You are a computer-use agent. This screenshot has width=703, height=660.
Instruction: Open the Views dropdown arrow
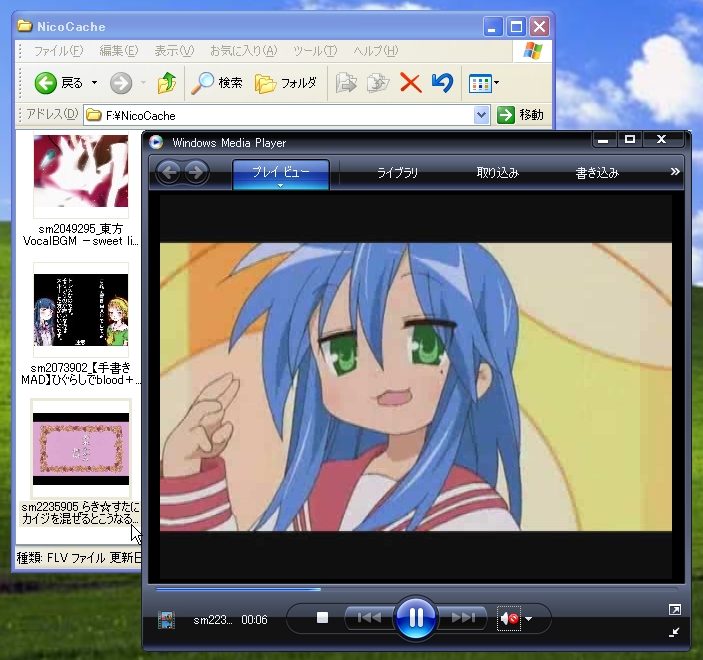pos(496,83)
